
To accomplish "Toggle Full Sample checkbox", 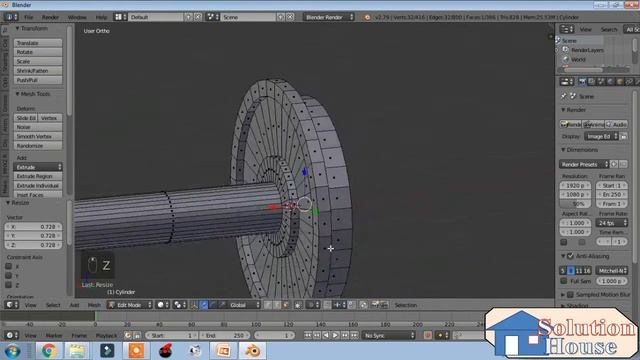I will point(564,281).
